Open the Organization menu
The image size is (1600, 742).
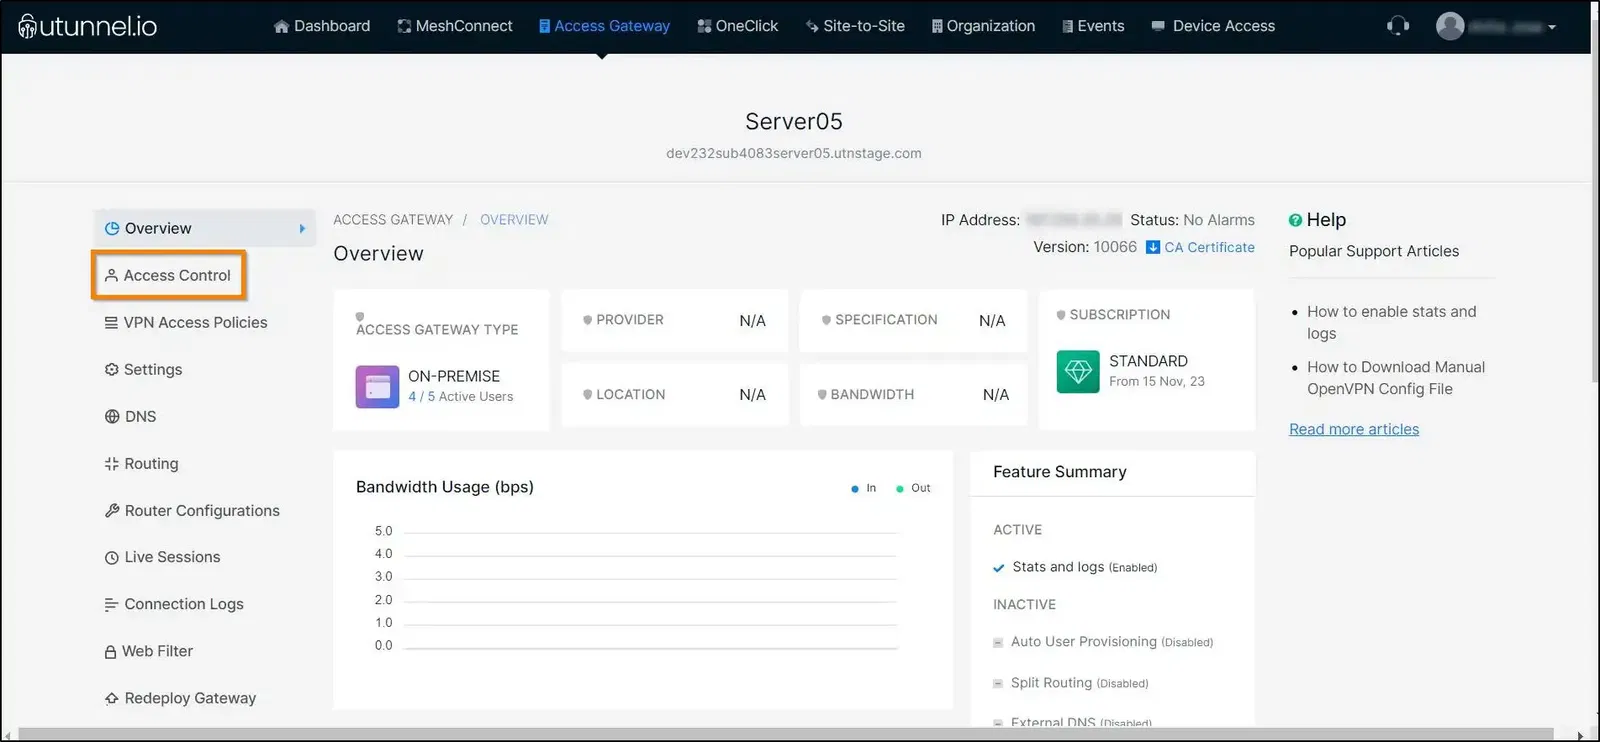pos(983,26)
